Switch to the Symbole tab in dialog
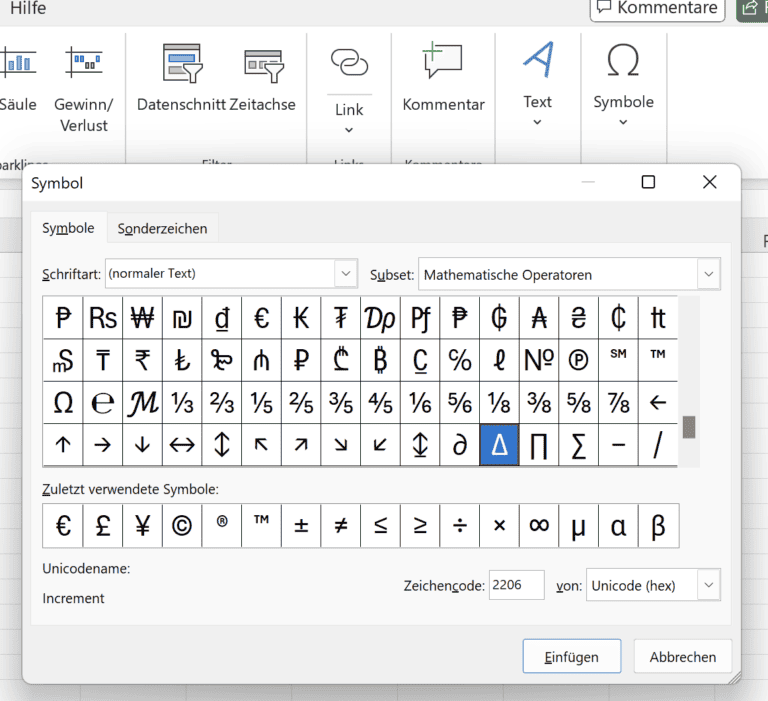The width and height of the screenshot is (768, 701). pos(68,228)
